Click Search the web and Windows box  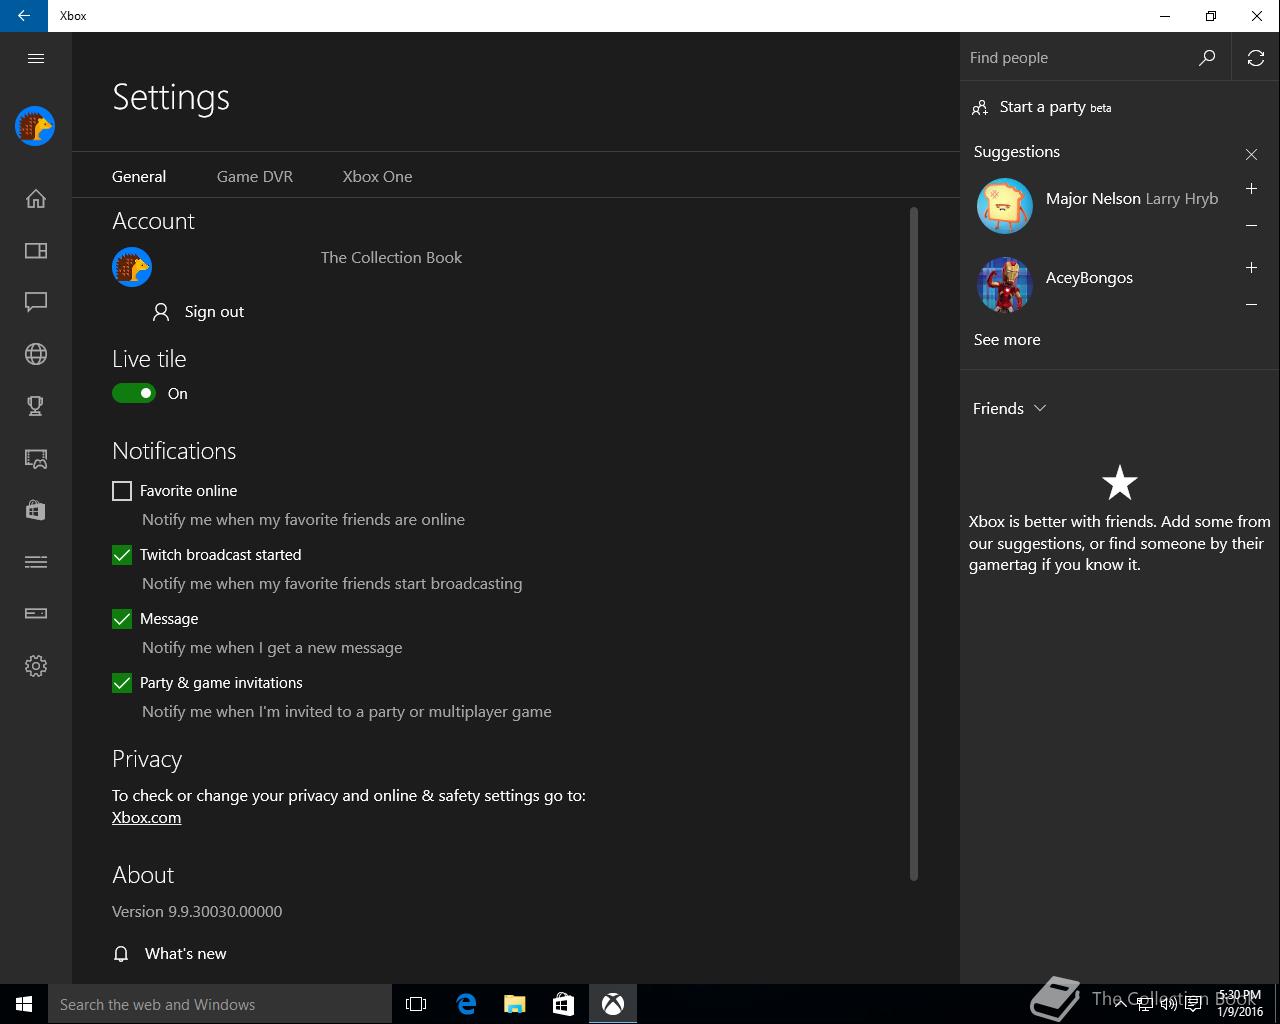point(220,1004)
